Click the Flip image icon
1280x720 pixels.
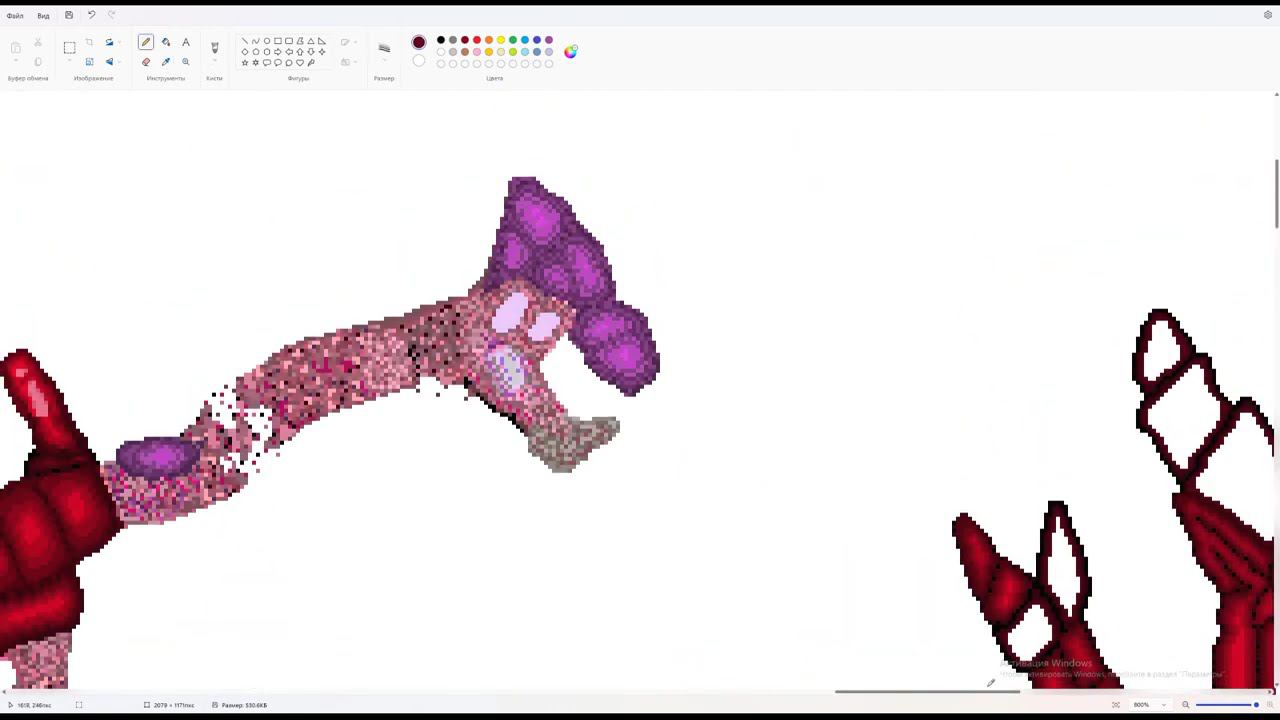pyautogui.click(x=109, y=62)
